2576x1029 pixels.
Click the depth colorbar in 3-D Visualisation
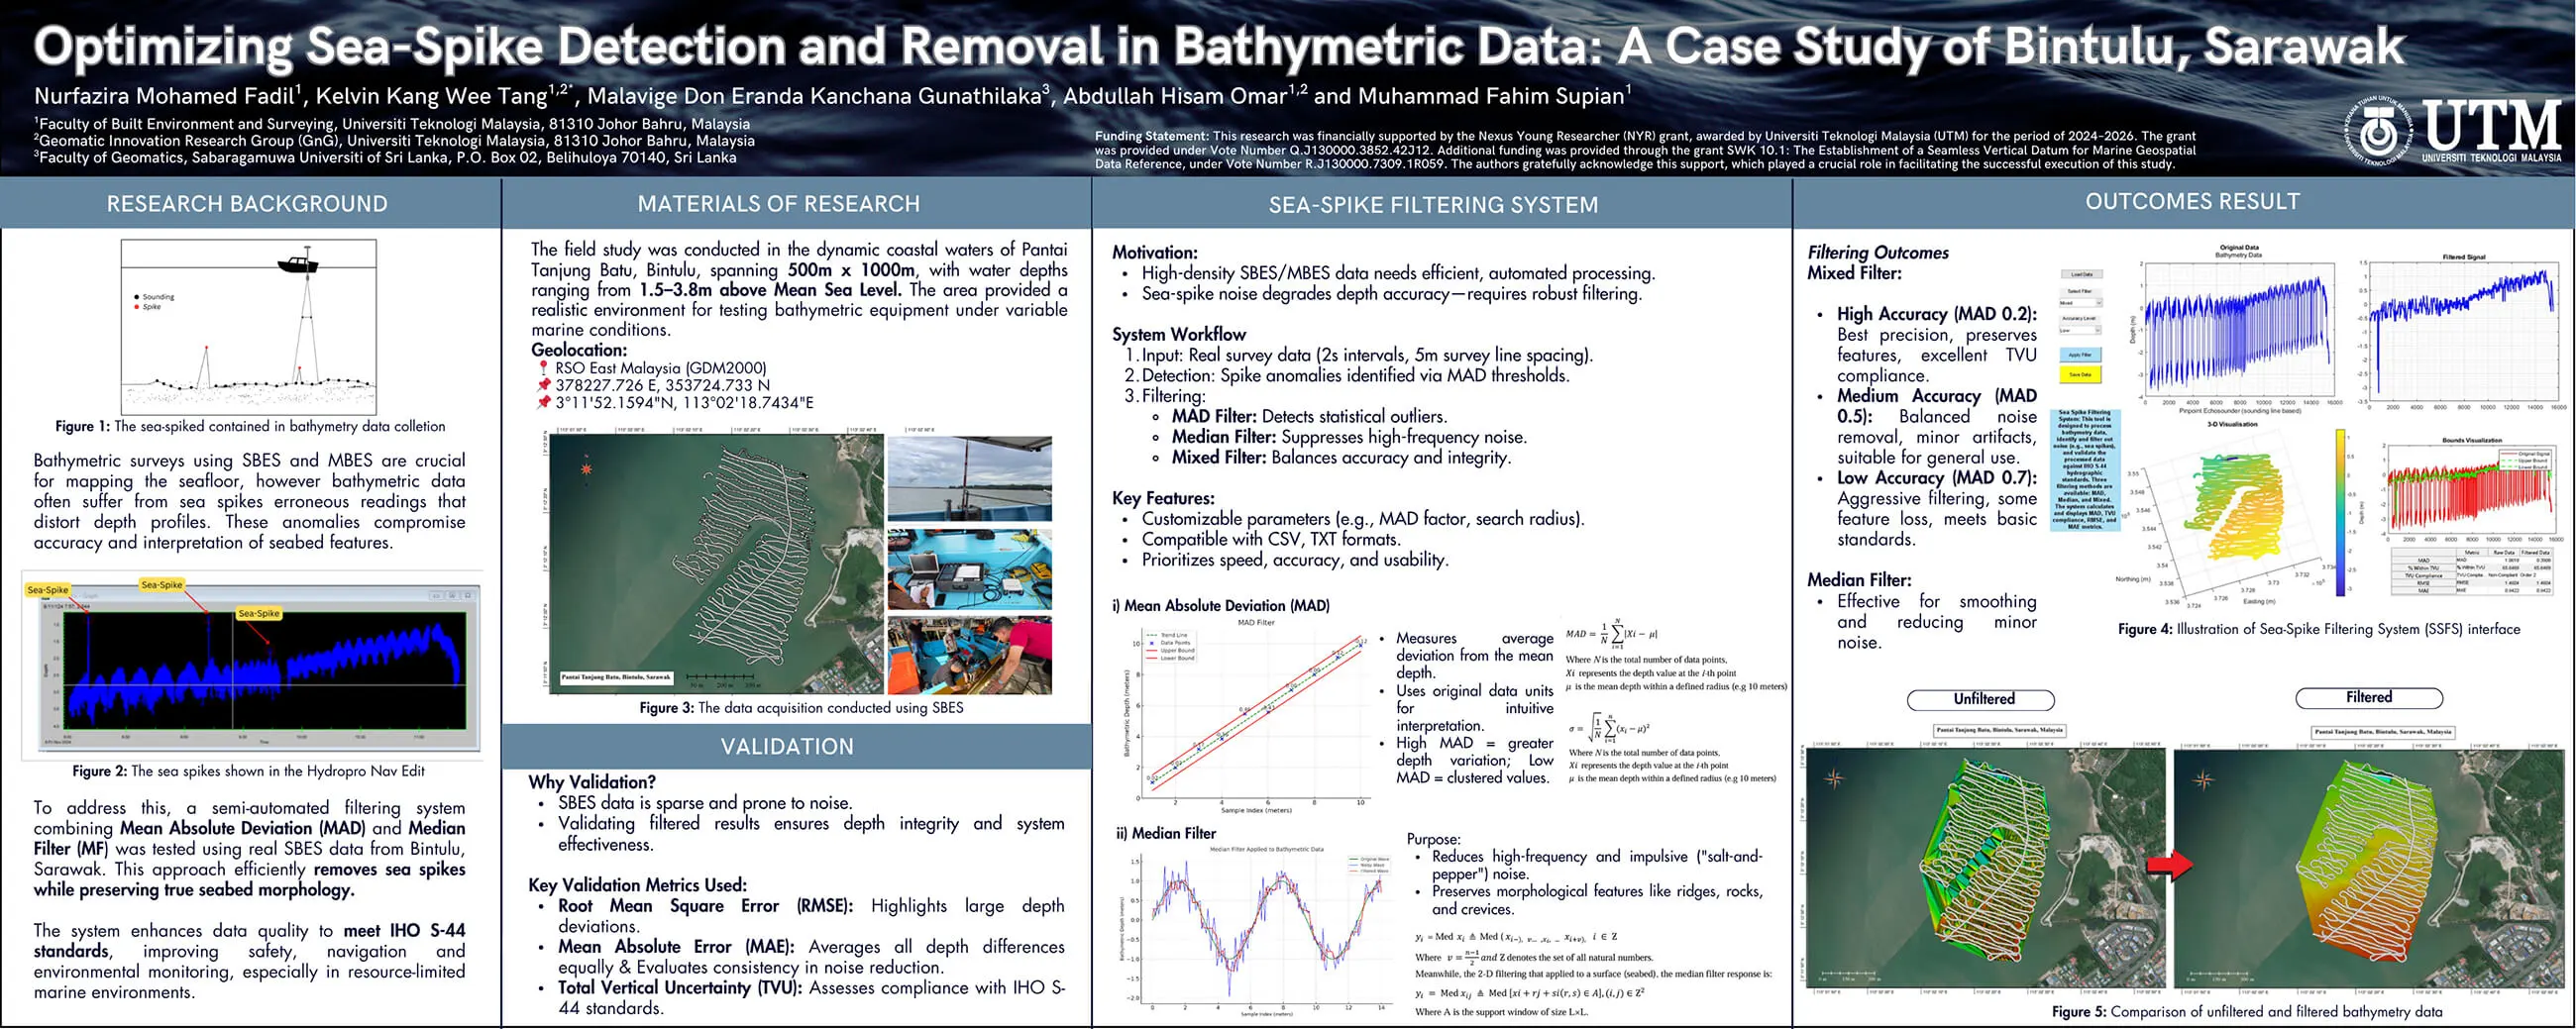pos(2341,513)
